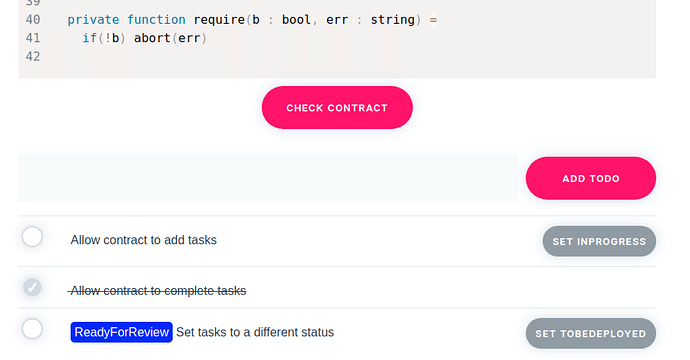
Task: Place cursor on the 'private' keyword in code
Action: point(93,20)
